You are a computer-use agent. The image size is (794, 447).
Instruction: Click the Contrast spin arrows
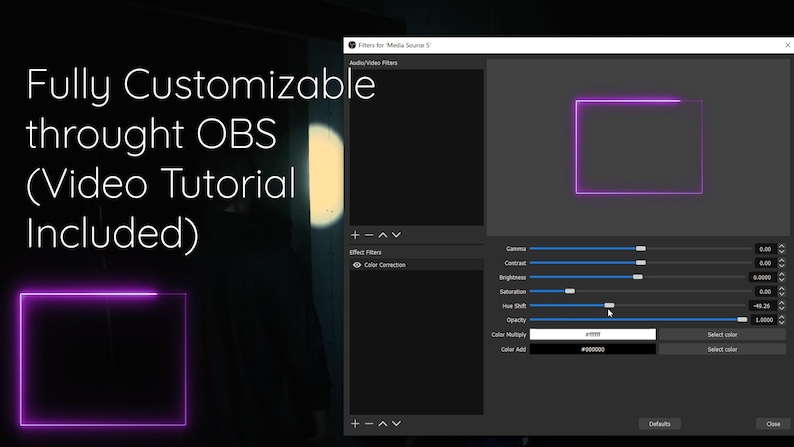781,263
